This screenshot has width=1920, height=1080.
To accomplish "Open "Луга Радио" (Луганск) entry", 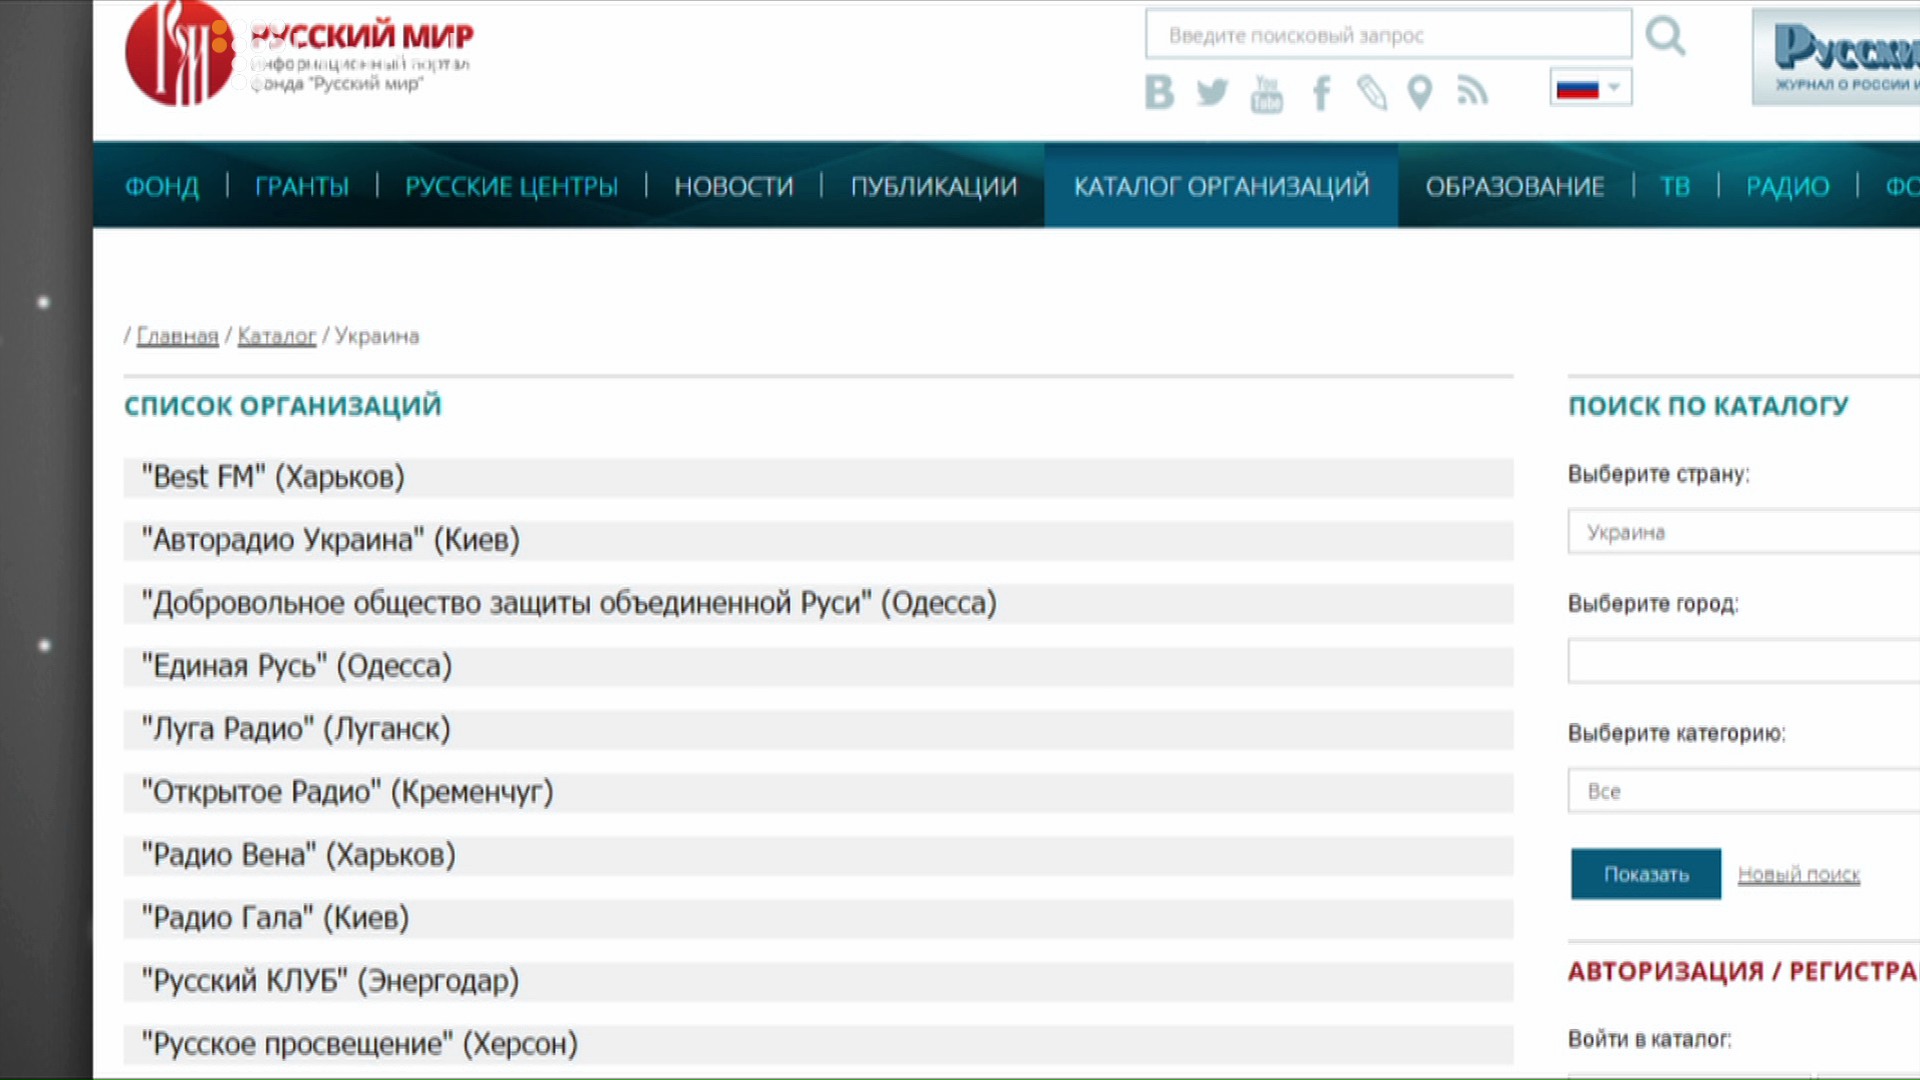I will tap(818, 729).
